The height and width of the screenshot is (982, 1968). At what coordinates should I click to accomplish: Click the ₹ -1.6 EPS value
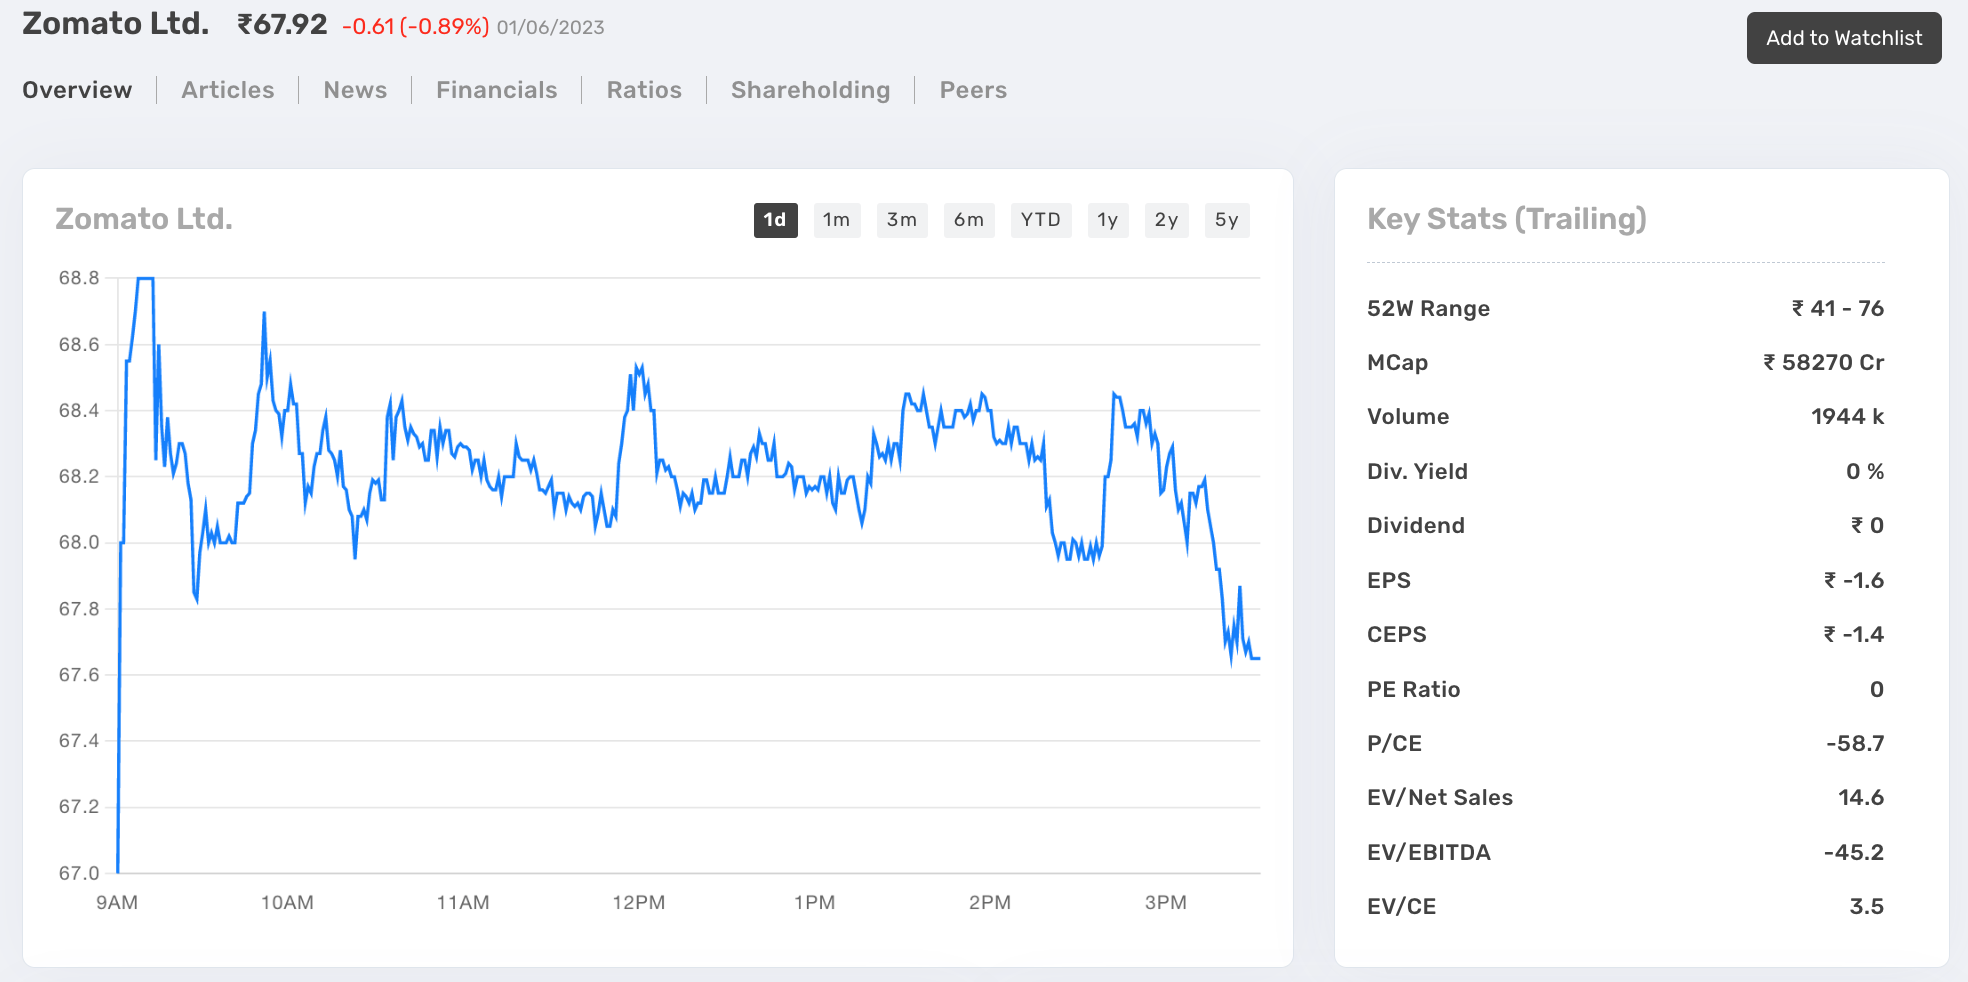[1853, 580]
